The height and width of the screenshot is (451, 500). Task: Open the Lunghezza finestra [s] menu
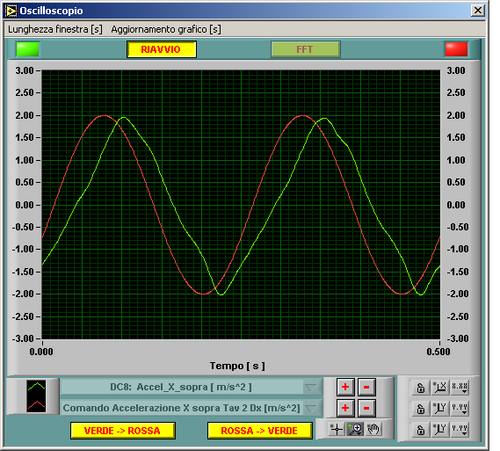pyautogui.click(x=55, y=29)
